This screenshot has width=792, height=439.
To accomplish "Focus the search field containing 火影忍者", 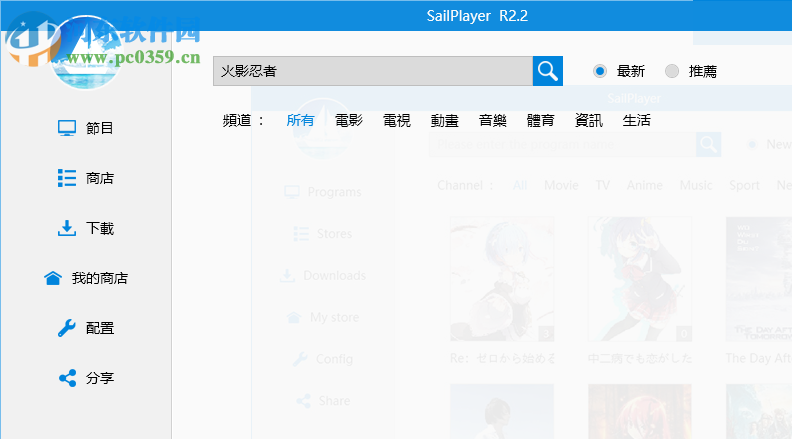I will (x=373, y=71).
